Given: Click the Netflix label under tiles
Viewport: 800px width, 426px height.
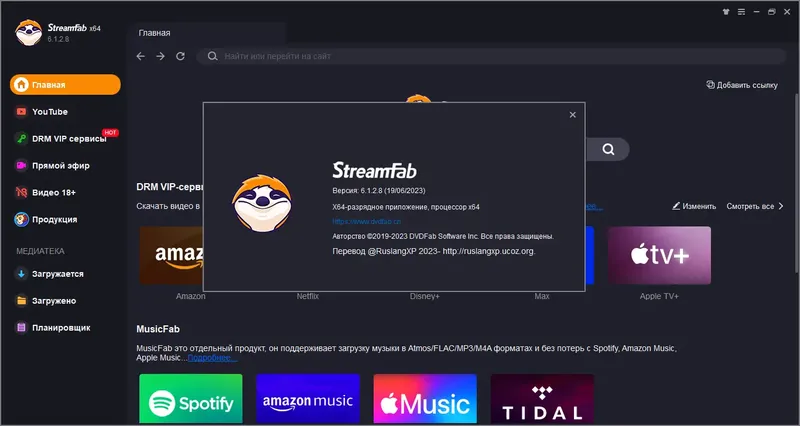Looking at the screenshot, I should (308, 296).
